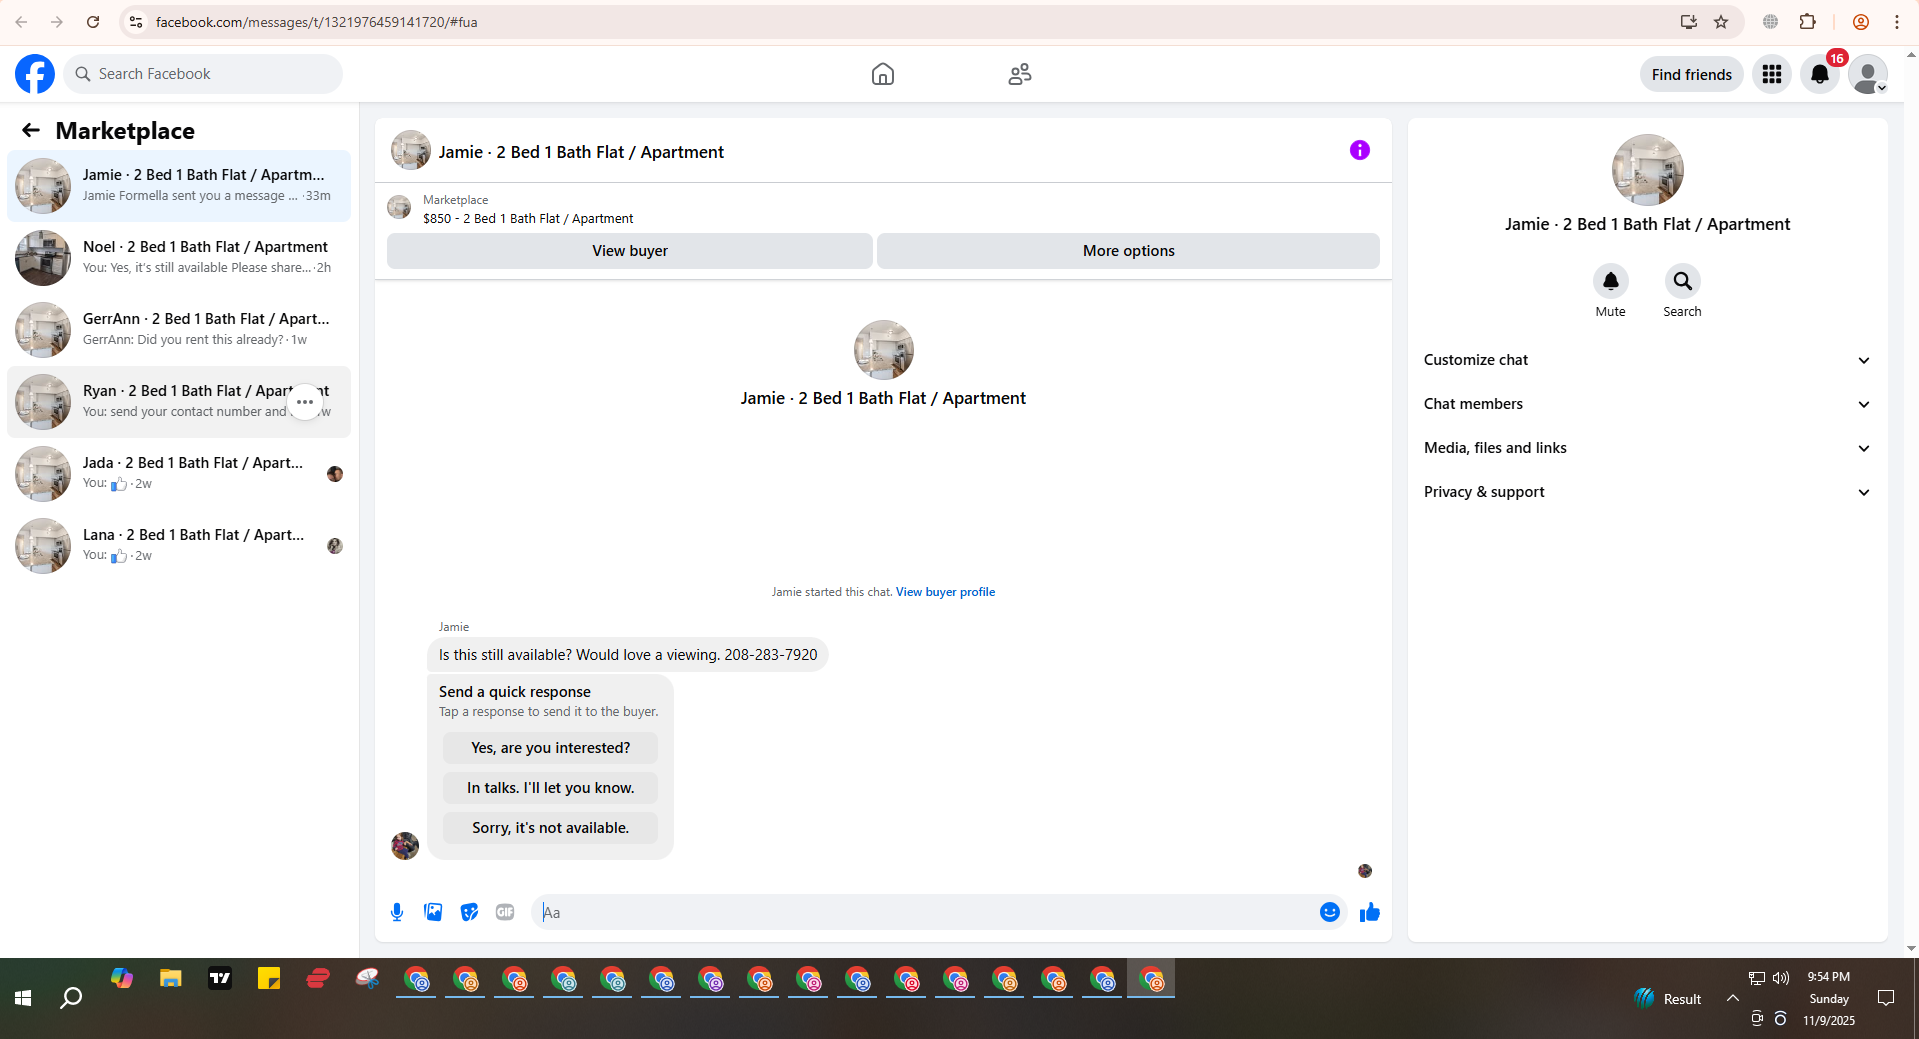This screenshot has width=1919, height=1039.
Task: Send a thumbs-up like
Action: [x=1370, y=912]
